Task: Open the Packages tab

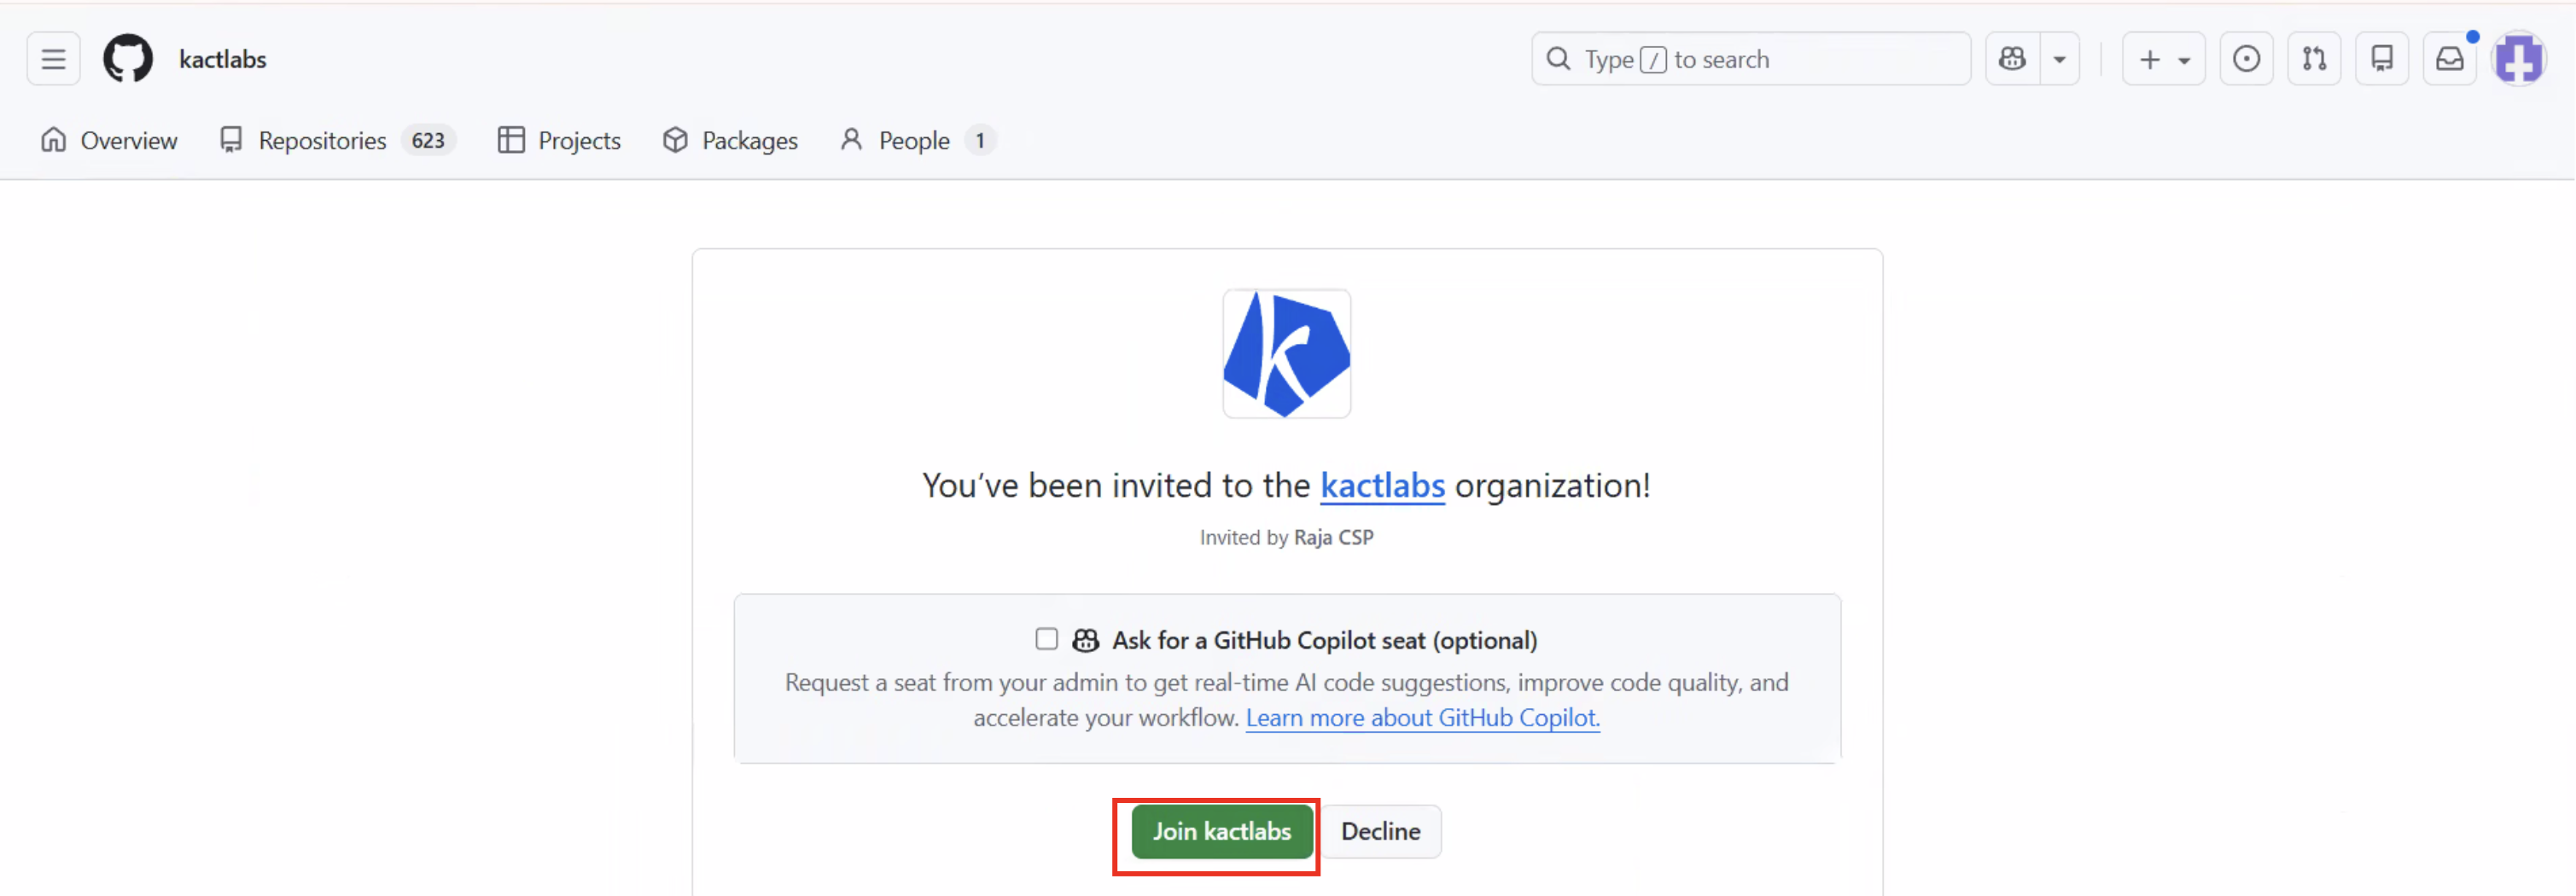Action: click(x=730, y=141)
